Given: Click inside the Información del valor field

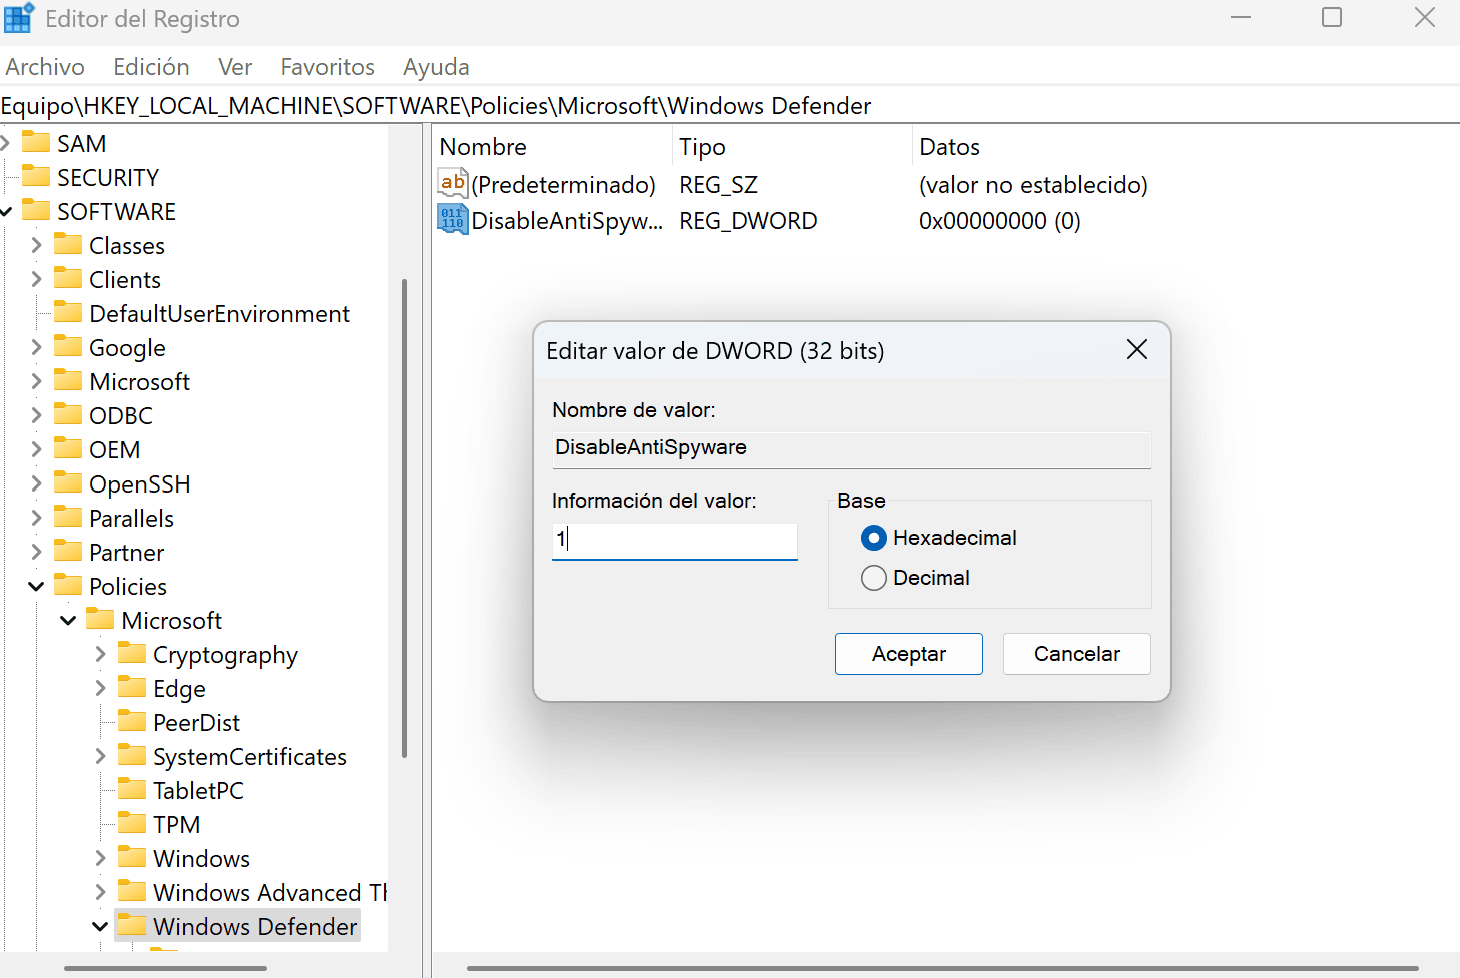Looking at the screenshot, I should pyautogui.click(x=674, y=540).
